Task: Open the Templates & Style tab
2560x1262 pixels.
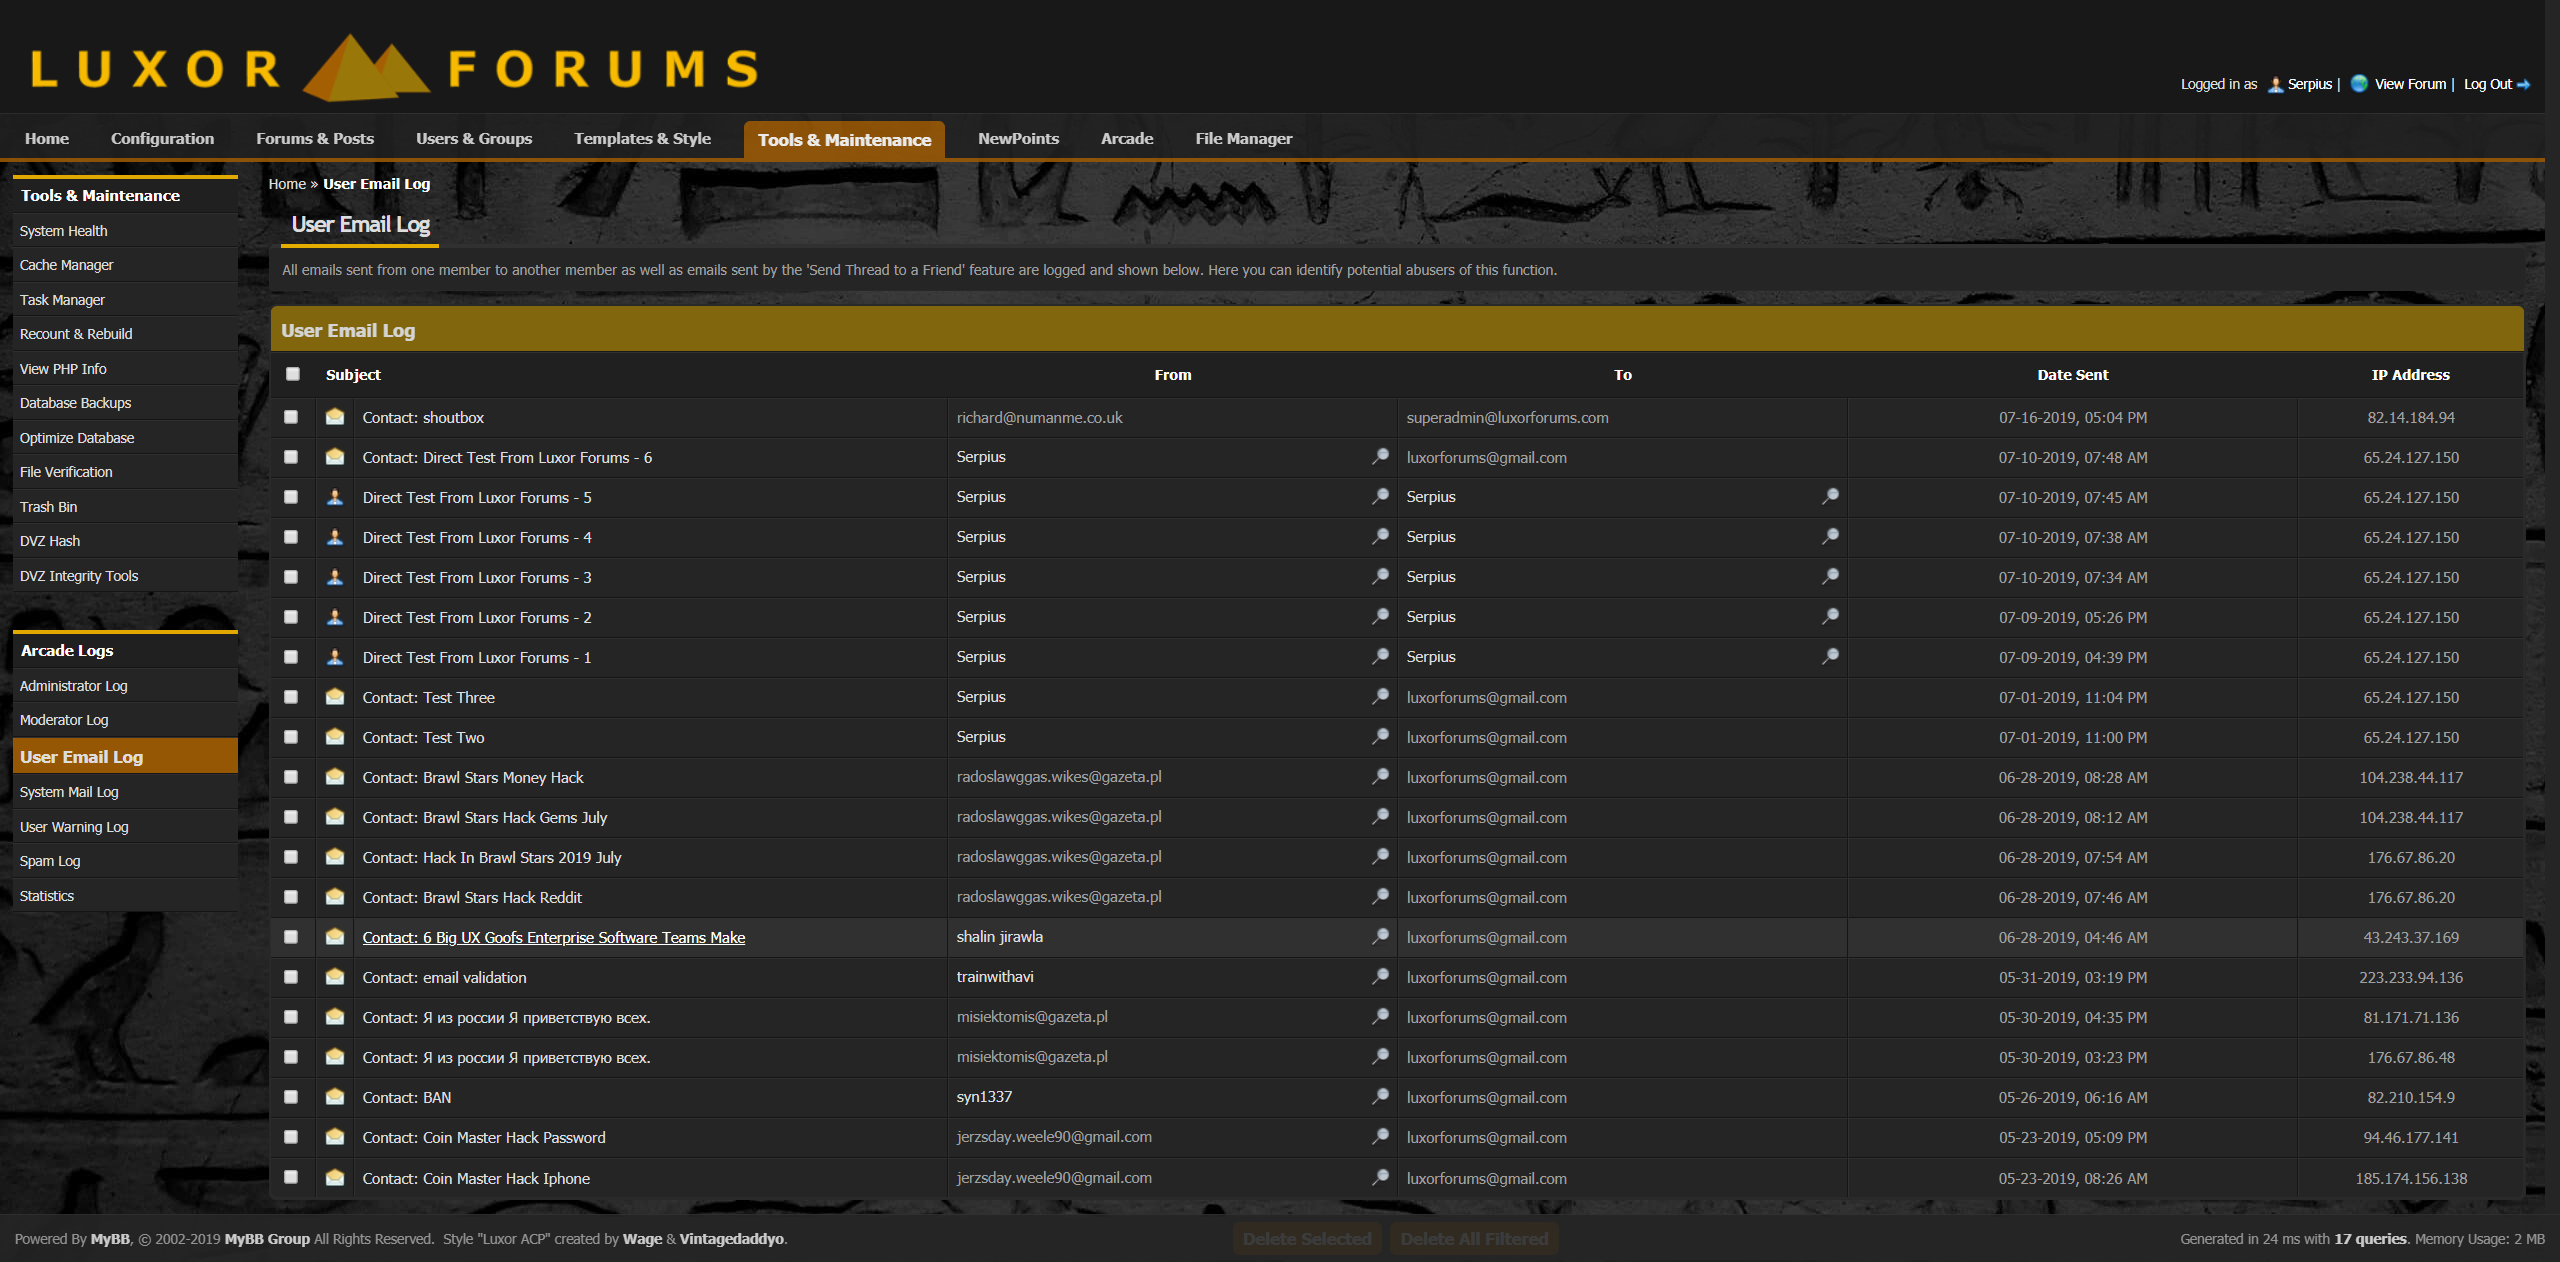Action: [x=642, y=139]
